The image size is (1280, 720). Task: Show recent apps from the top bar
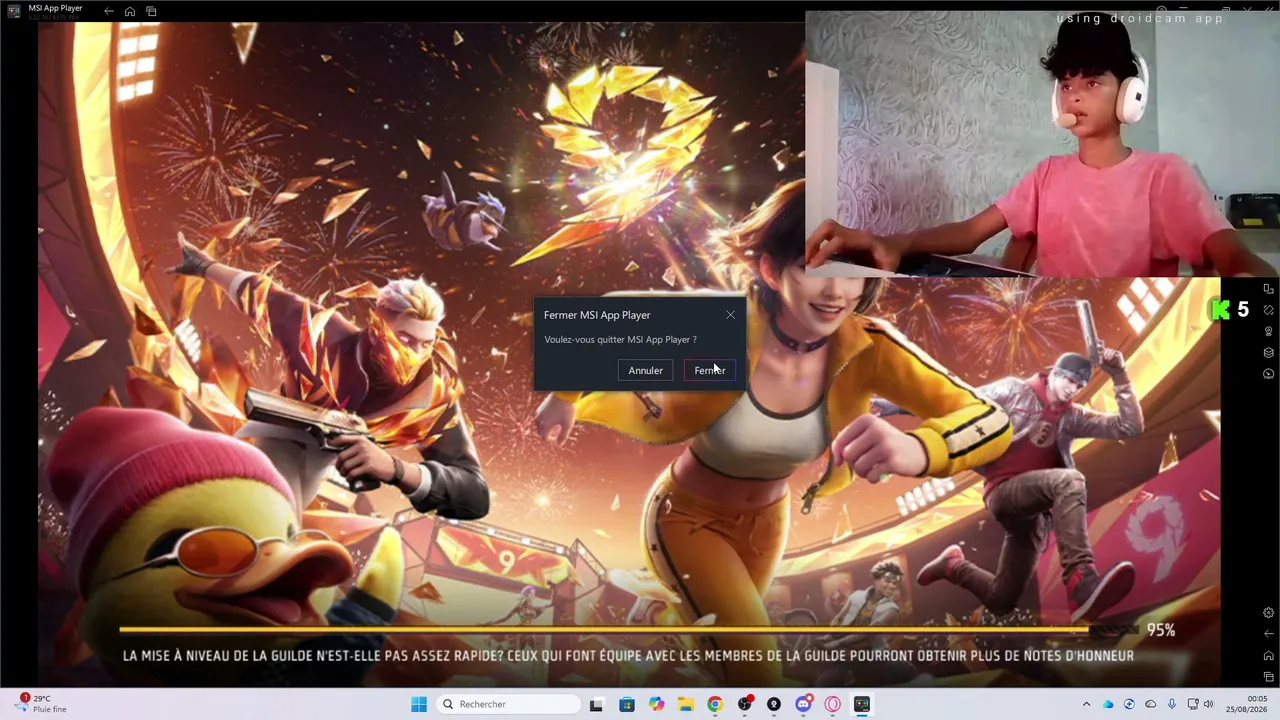click(x=151, y=11)
